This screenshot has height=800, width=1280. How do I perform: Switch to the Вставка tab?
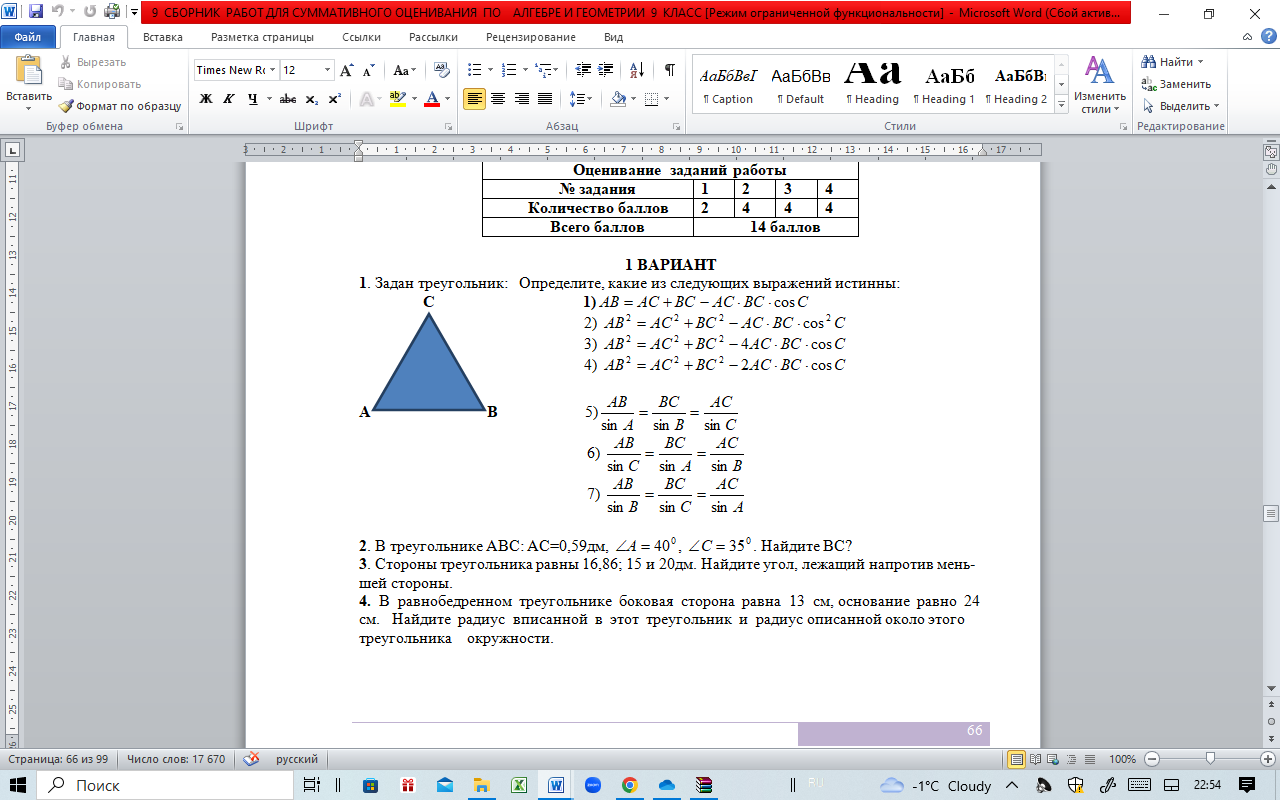(162, 37)
